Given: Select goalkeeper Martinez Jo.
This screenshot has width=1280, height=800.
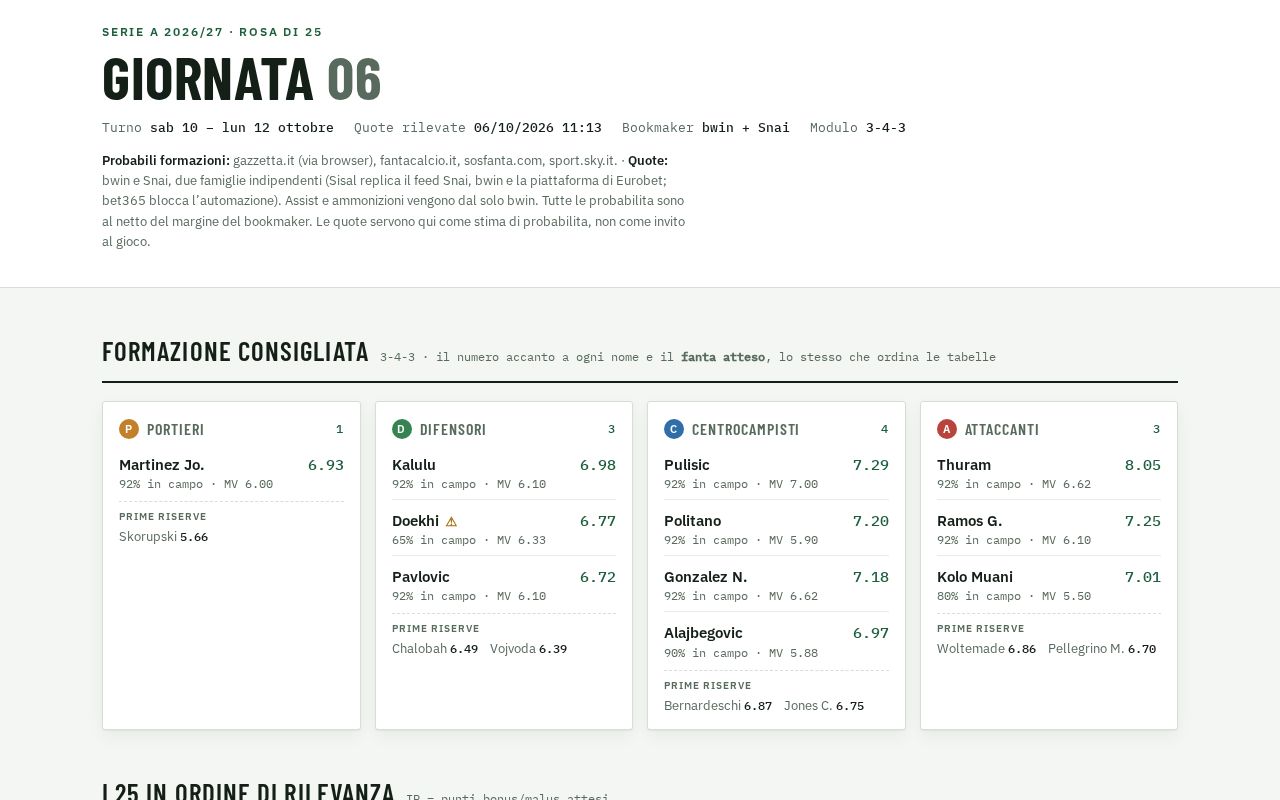Looking at the screenshot, I should (x=162, y=465).
